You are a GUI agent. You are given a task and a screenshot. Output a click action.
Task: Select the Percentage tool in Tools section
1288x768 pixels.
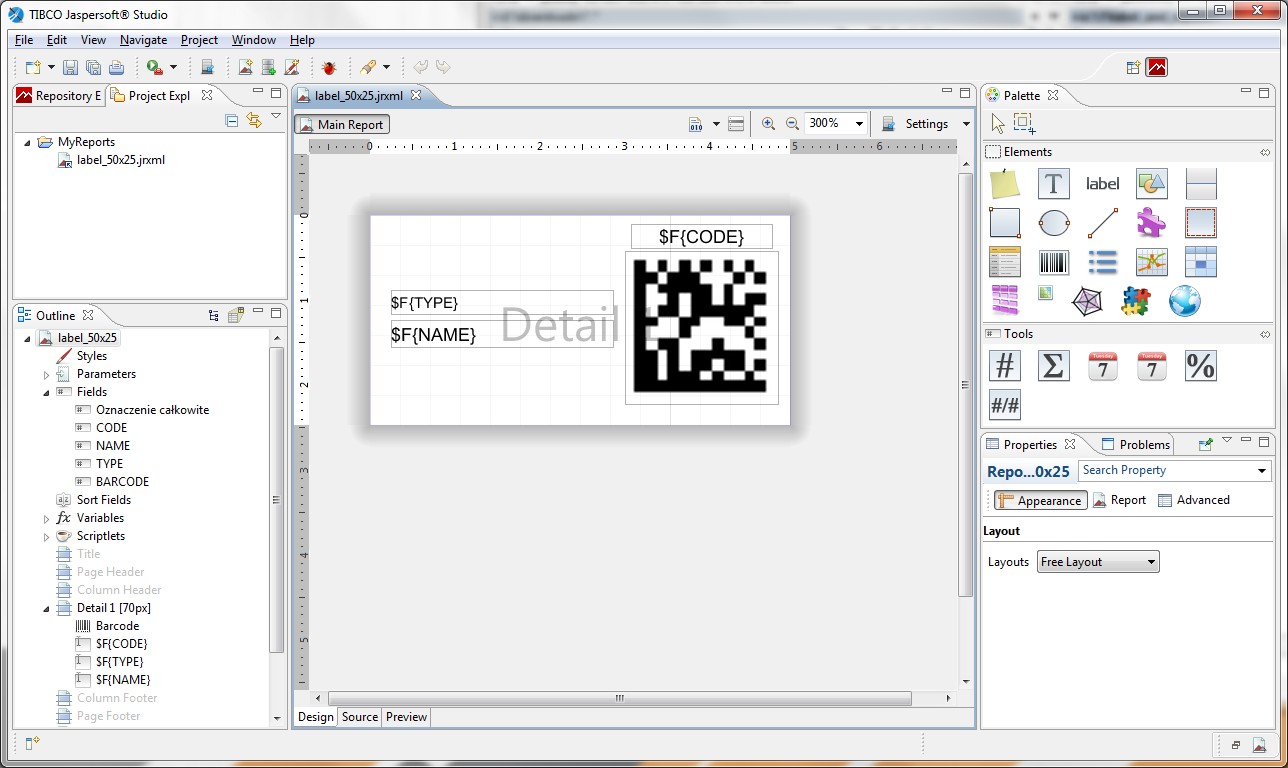[1199, 365]
